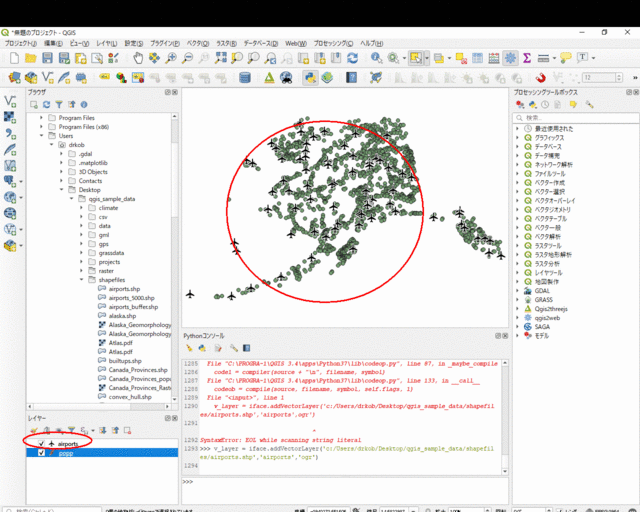640x512 pixels.
Task: Click the font size 12 stepper in toolbar
Action: pyautogui.click(x=619, y=78)
